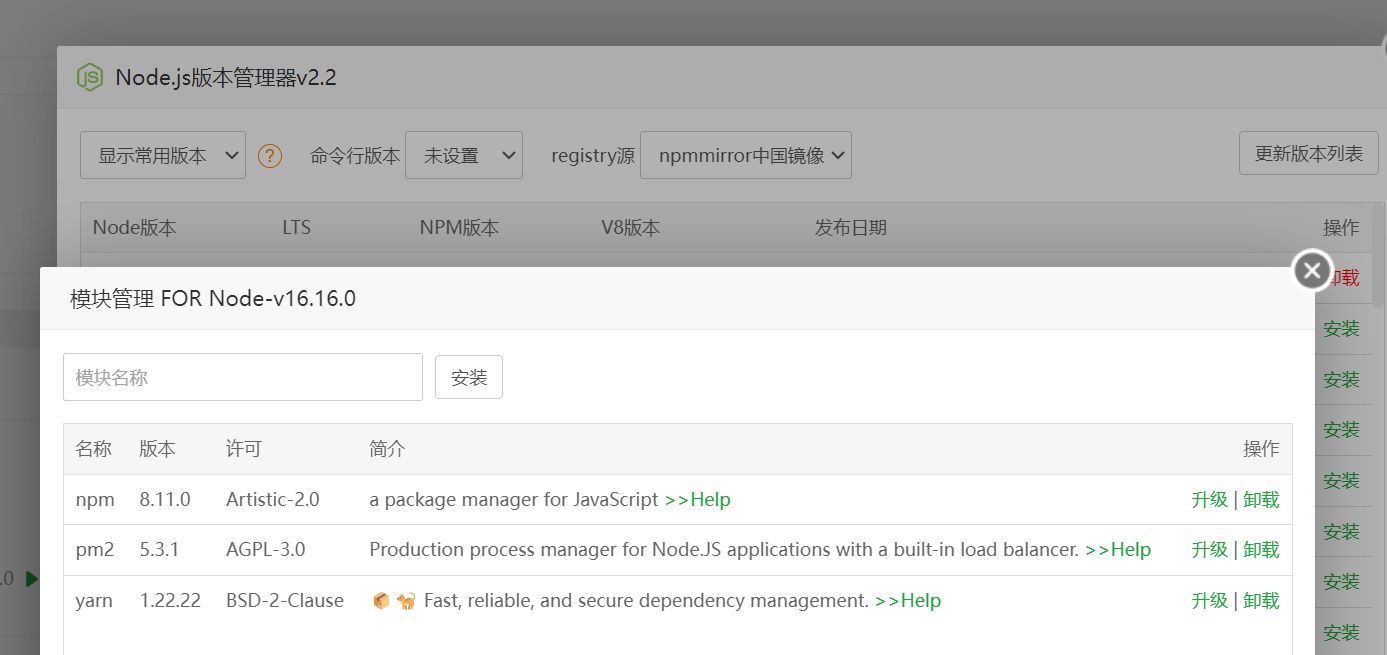Click the pm2 module name cell

95,549
